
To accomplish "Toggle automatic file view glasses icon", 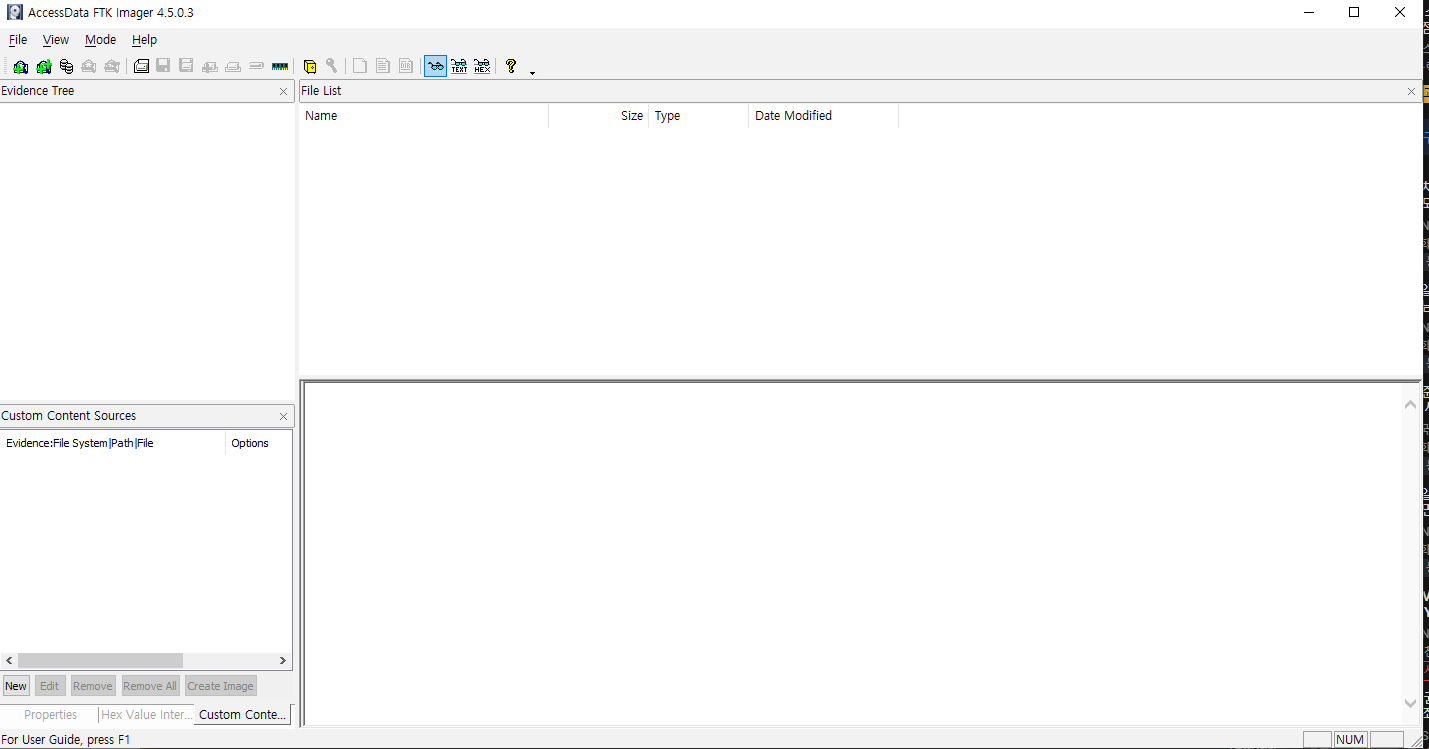I will pos(435,67).
